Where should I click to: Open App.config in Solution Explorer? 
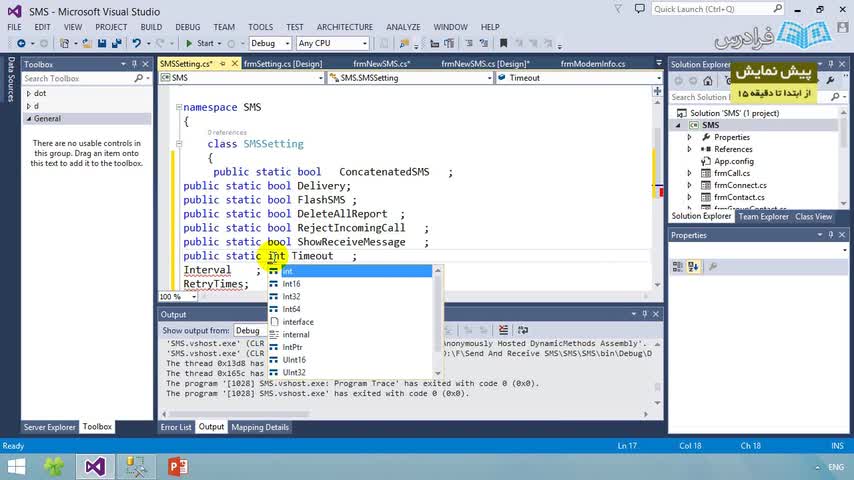pos(734,161)
